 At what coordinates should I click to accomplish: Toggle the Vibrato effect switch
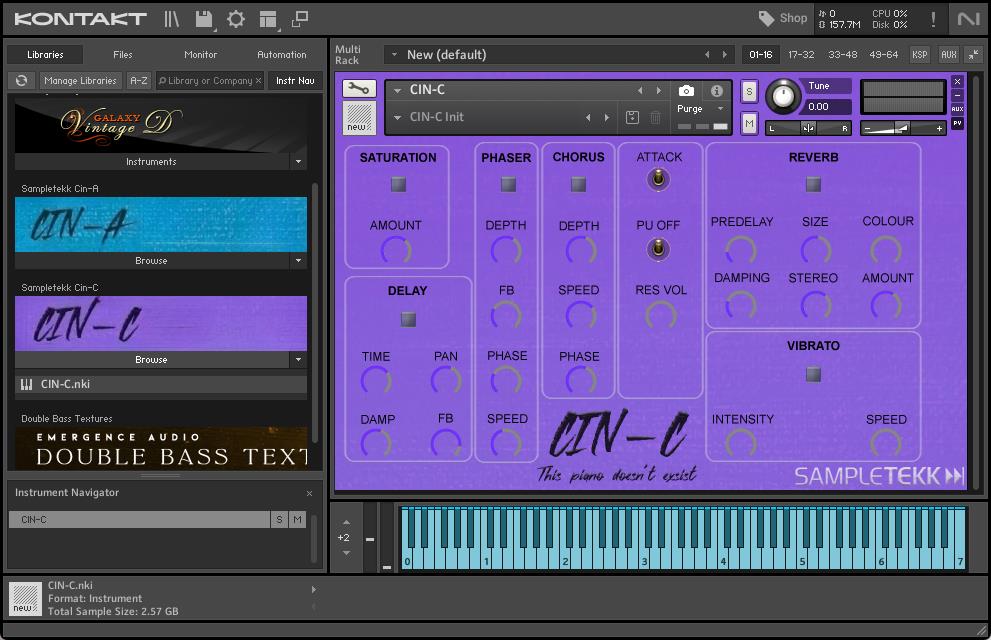(x=813, y=374)
